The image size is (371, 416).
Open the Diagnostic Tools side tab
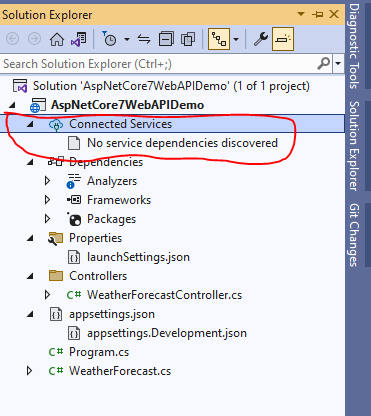(354, 46)
